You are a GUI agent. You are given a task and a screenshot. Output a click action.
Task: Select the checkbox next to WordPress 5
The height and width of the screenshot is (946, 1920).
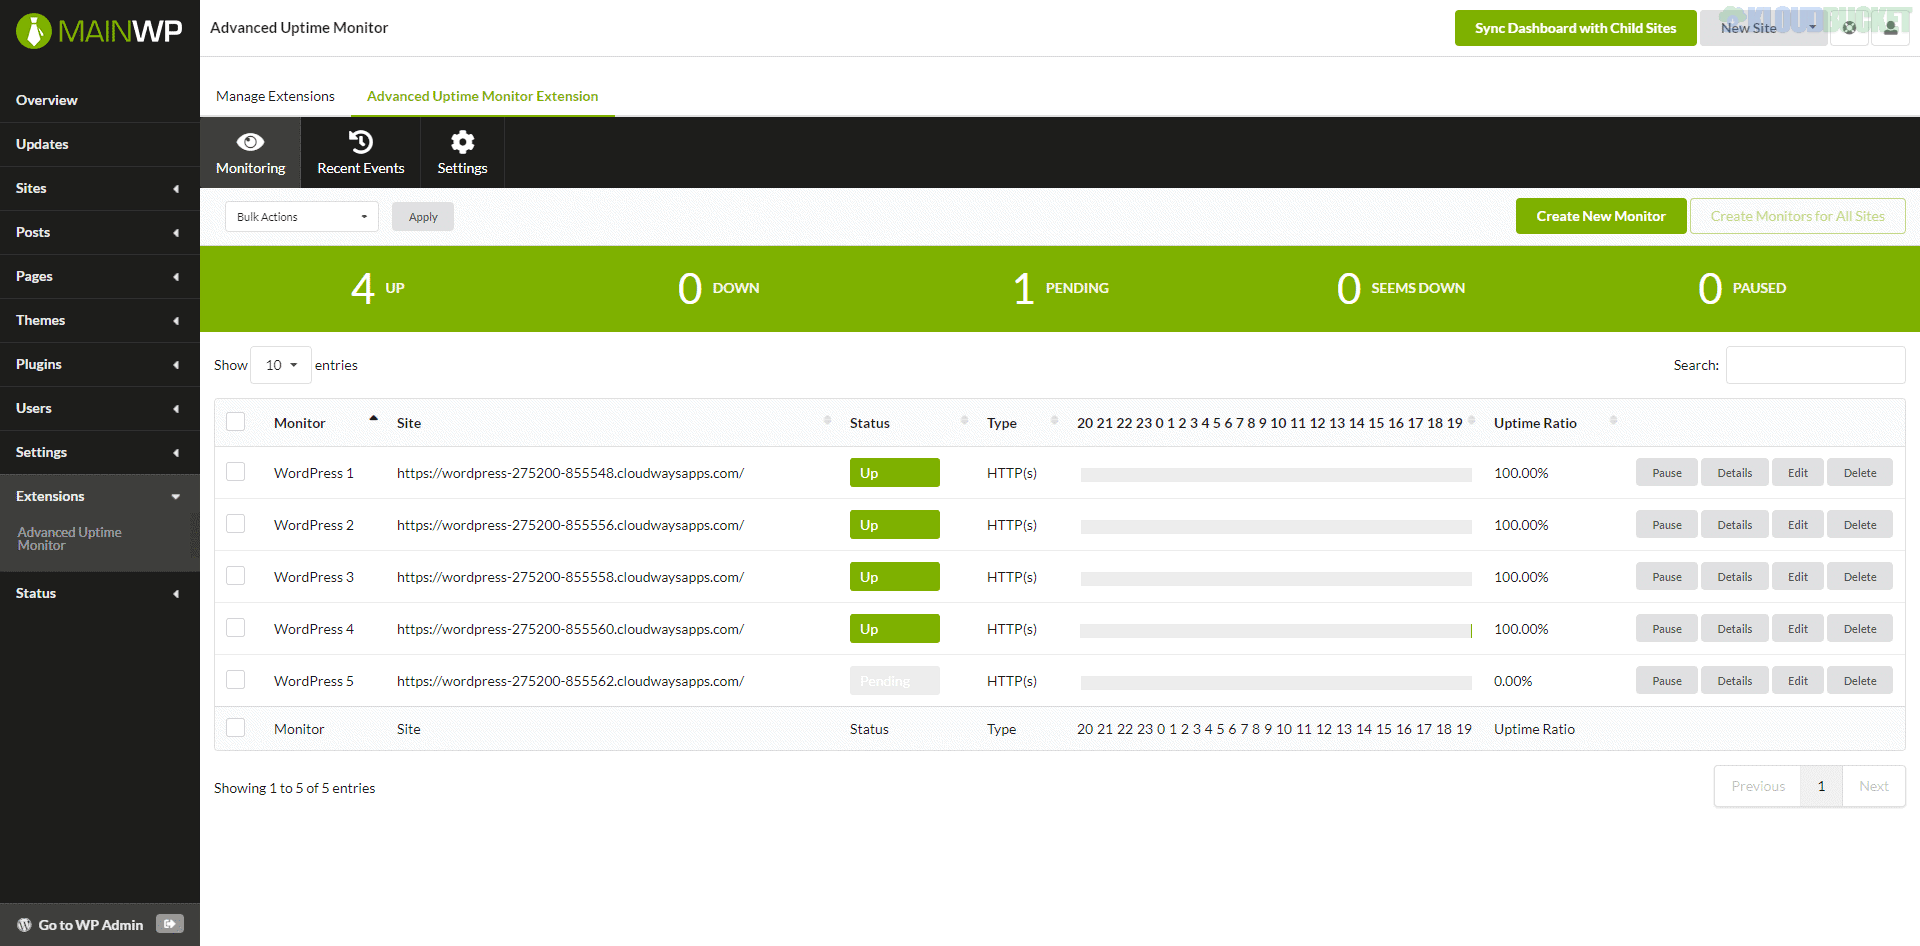[x=236, y=679]
